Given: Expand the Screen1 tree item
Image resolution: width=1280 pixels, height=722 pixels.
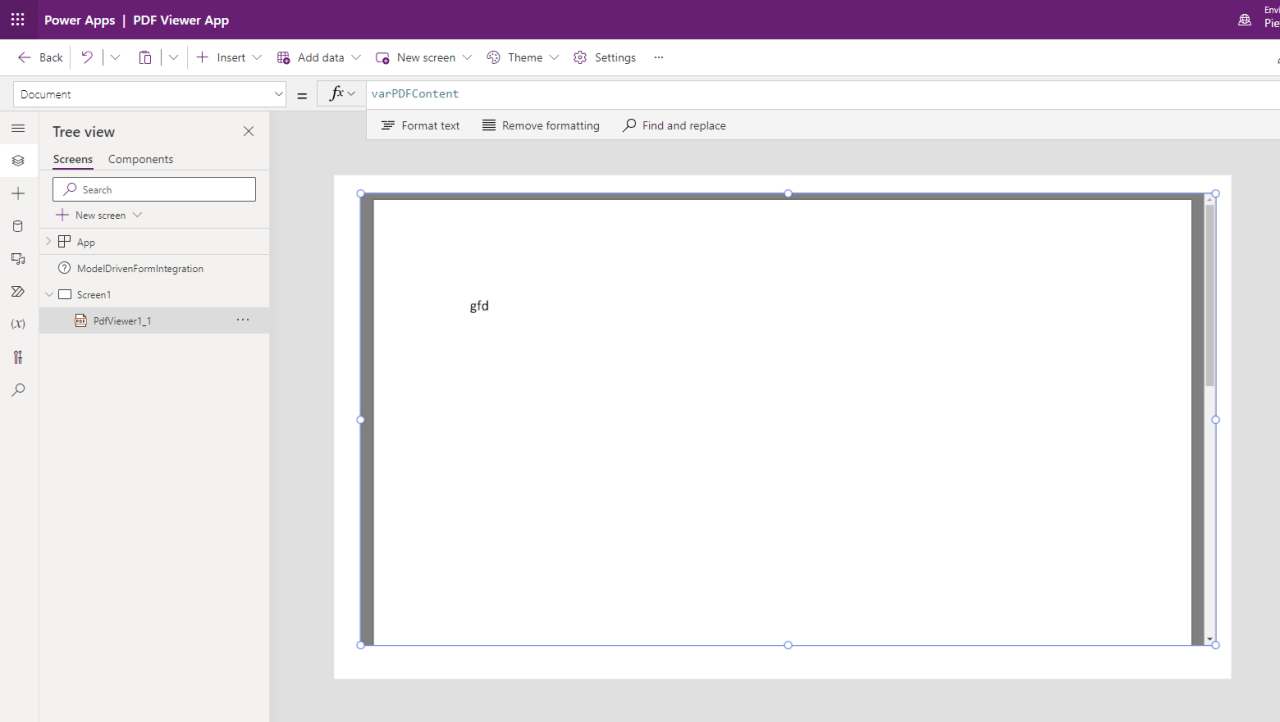Looking at the screenshot, I should pos(48,293).
